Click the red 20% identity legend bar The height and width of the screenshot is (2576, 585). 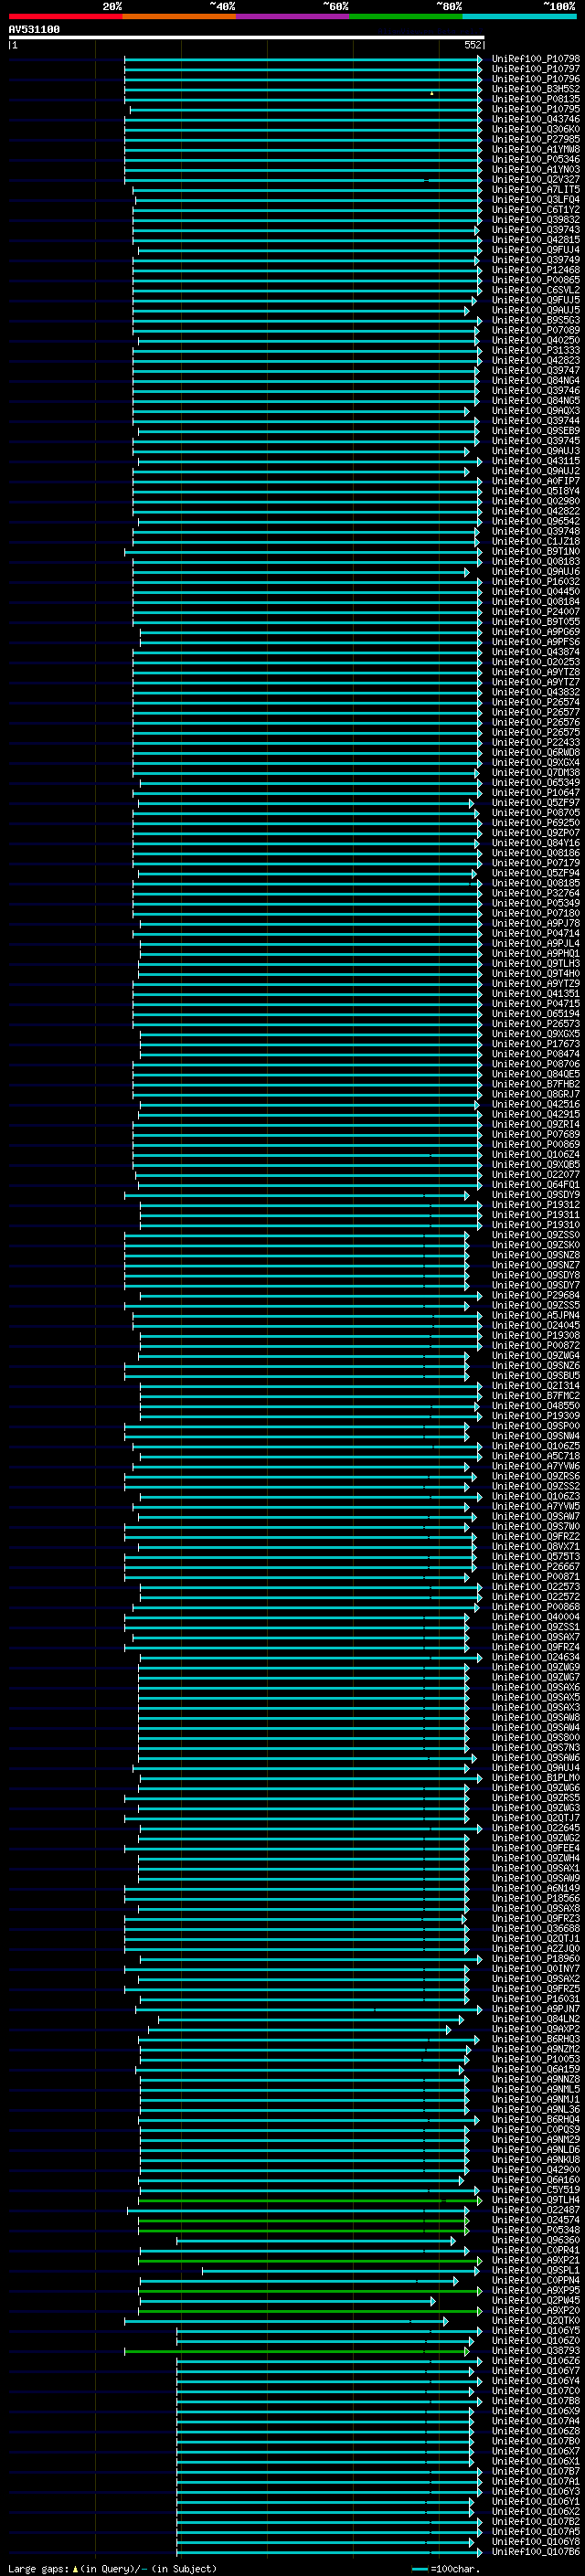(x=66, y=16)
